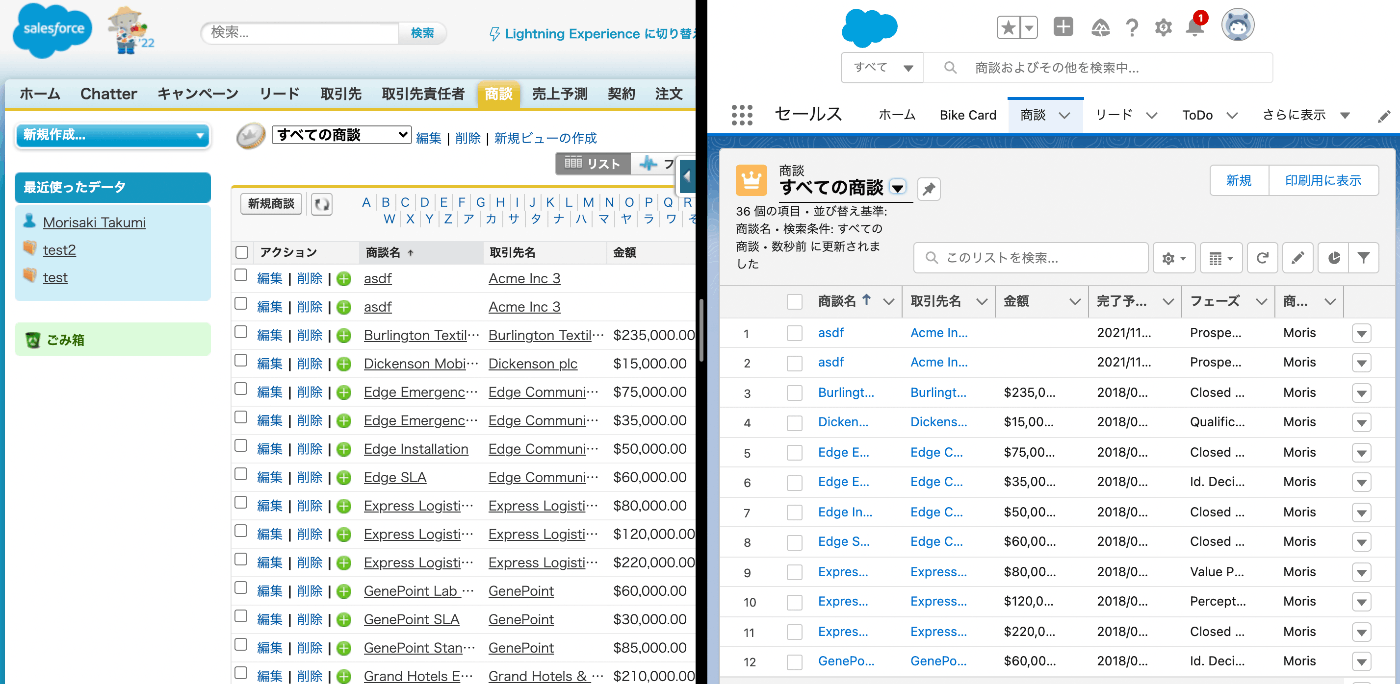
Task: Switch to the Chatter tab in Classic
Action: pos(108,94)
